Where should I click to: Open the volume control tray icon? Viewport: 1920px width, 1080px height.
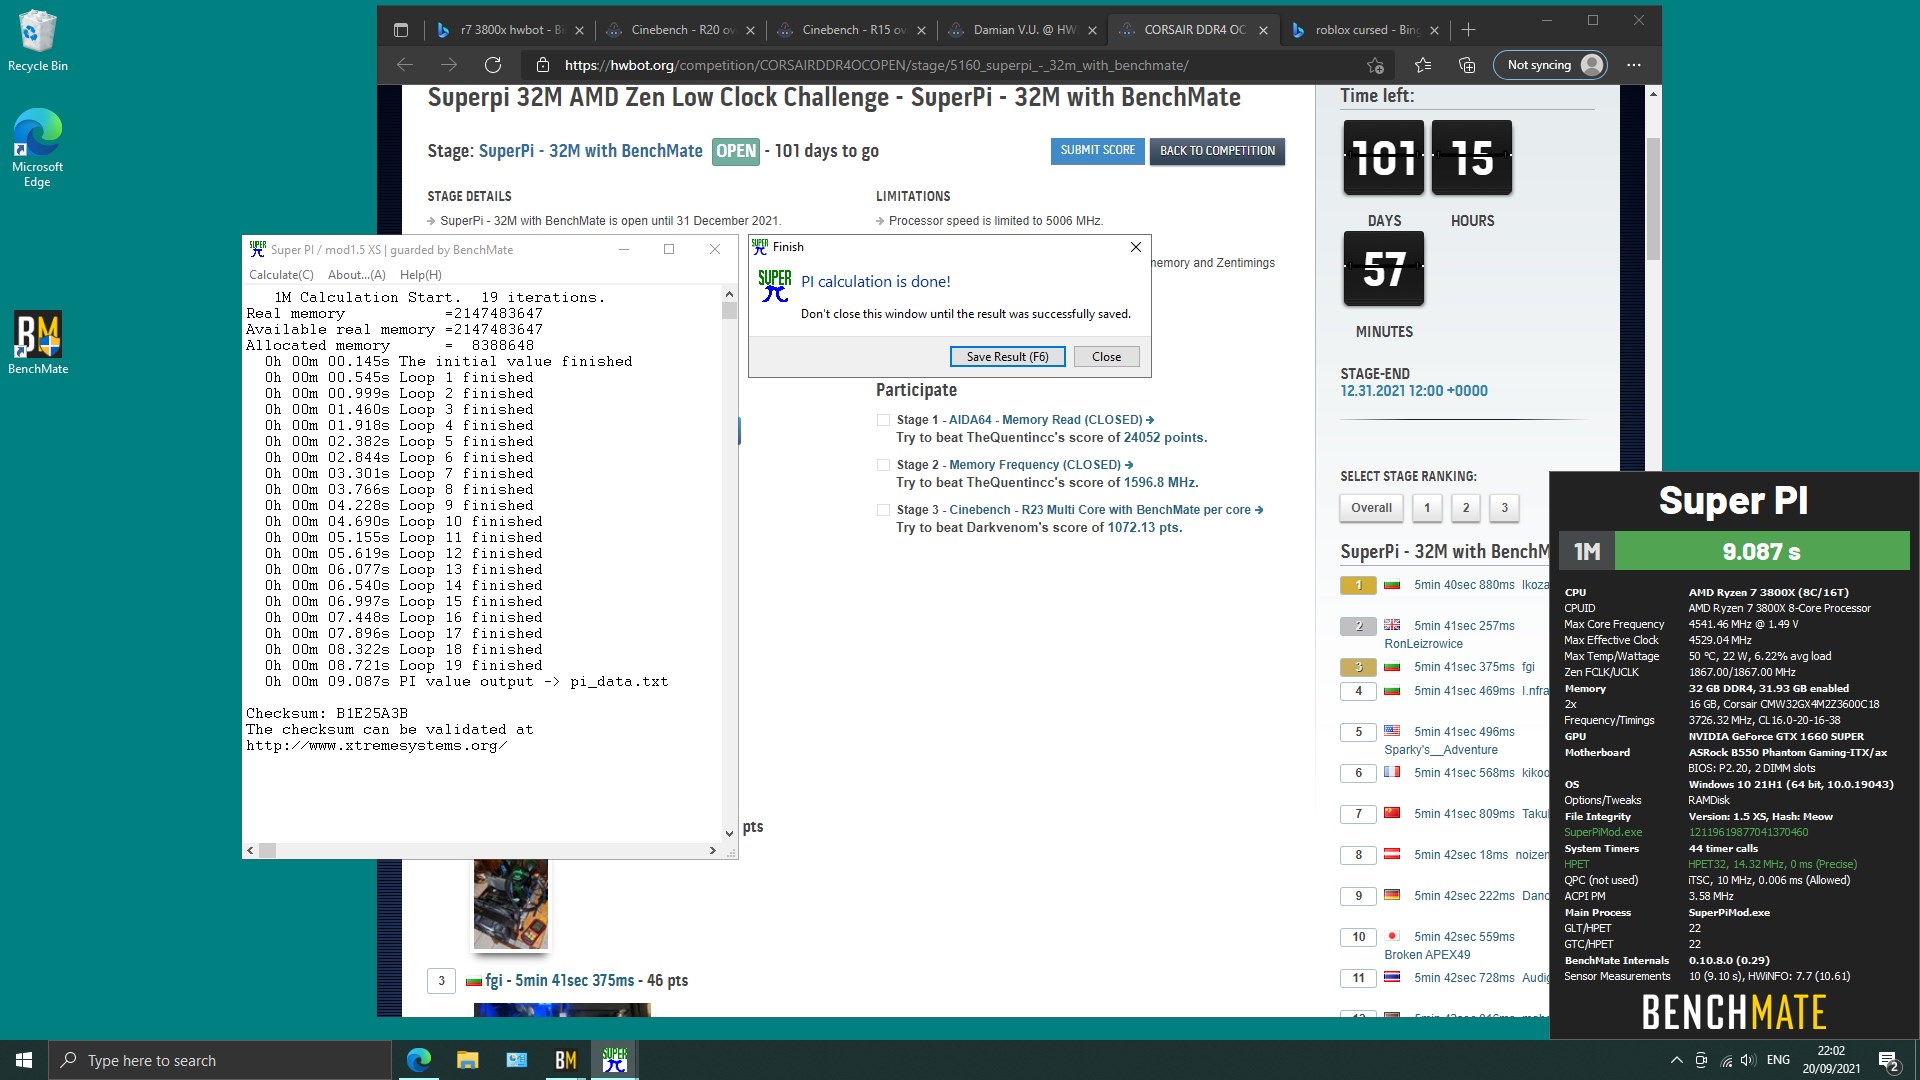tap(1748, 1060)
